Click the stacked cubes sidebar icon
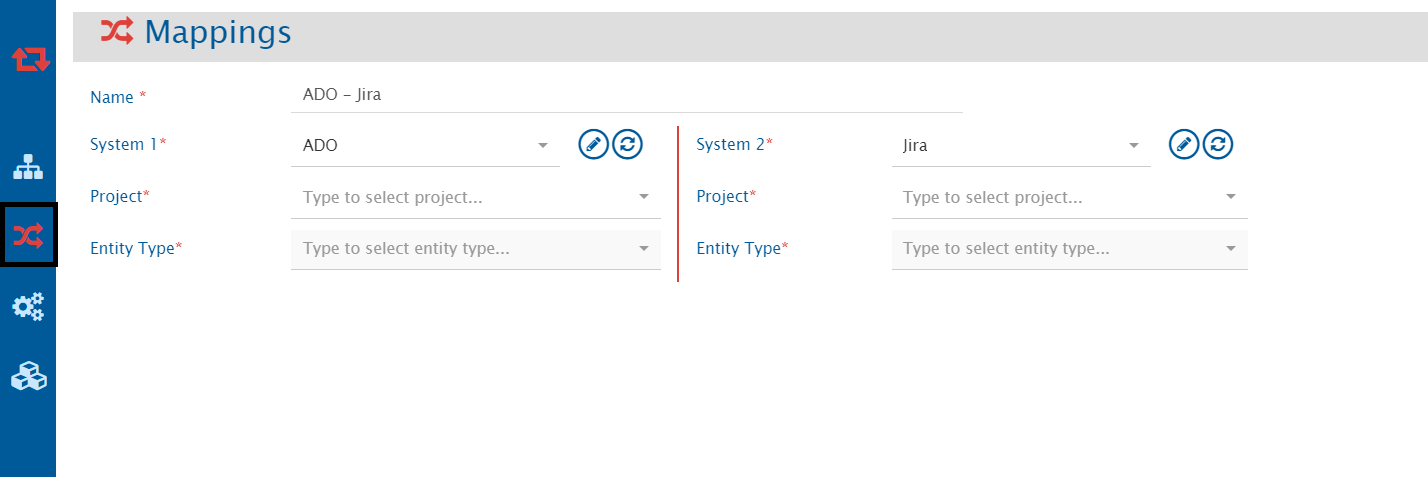The height and width of the screenshot is (477, 1428). pos(28,377)
